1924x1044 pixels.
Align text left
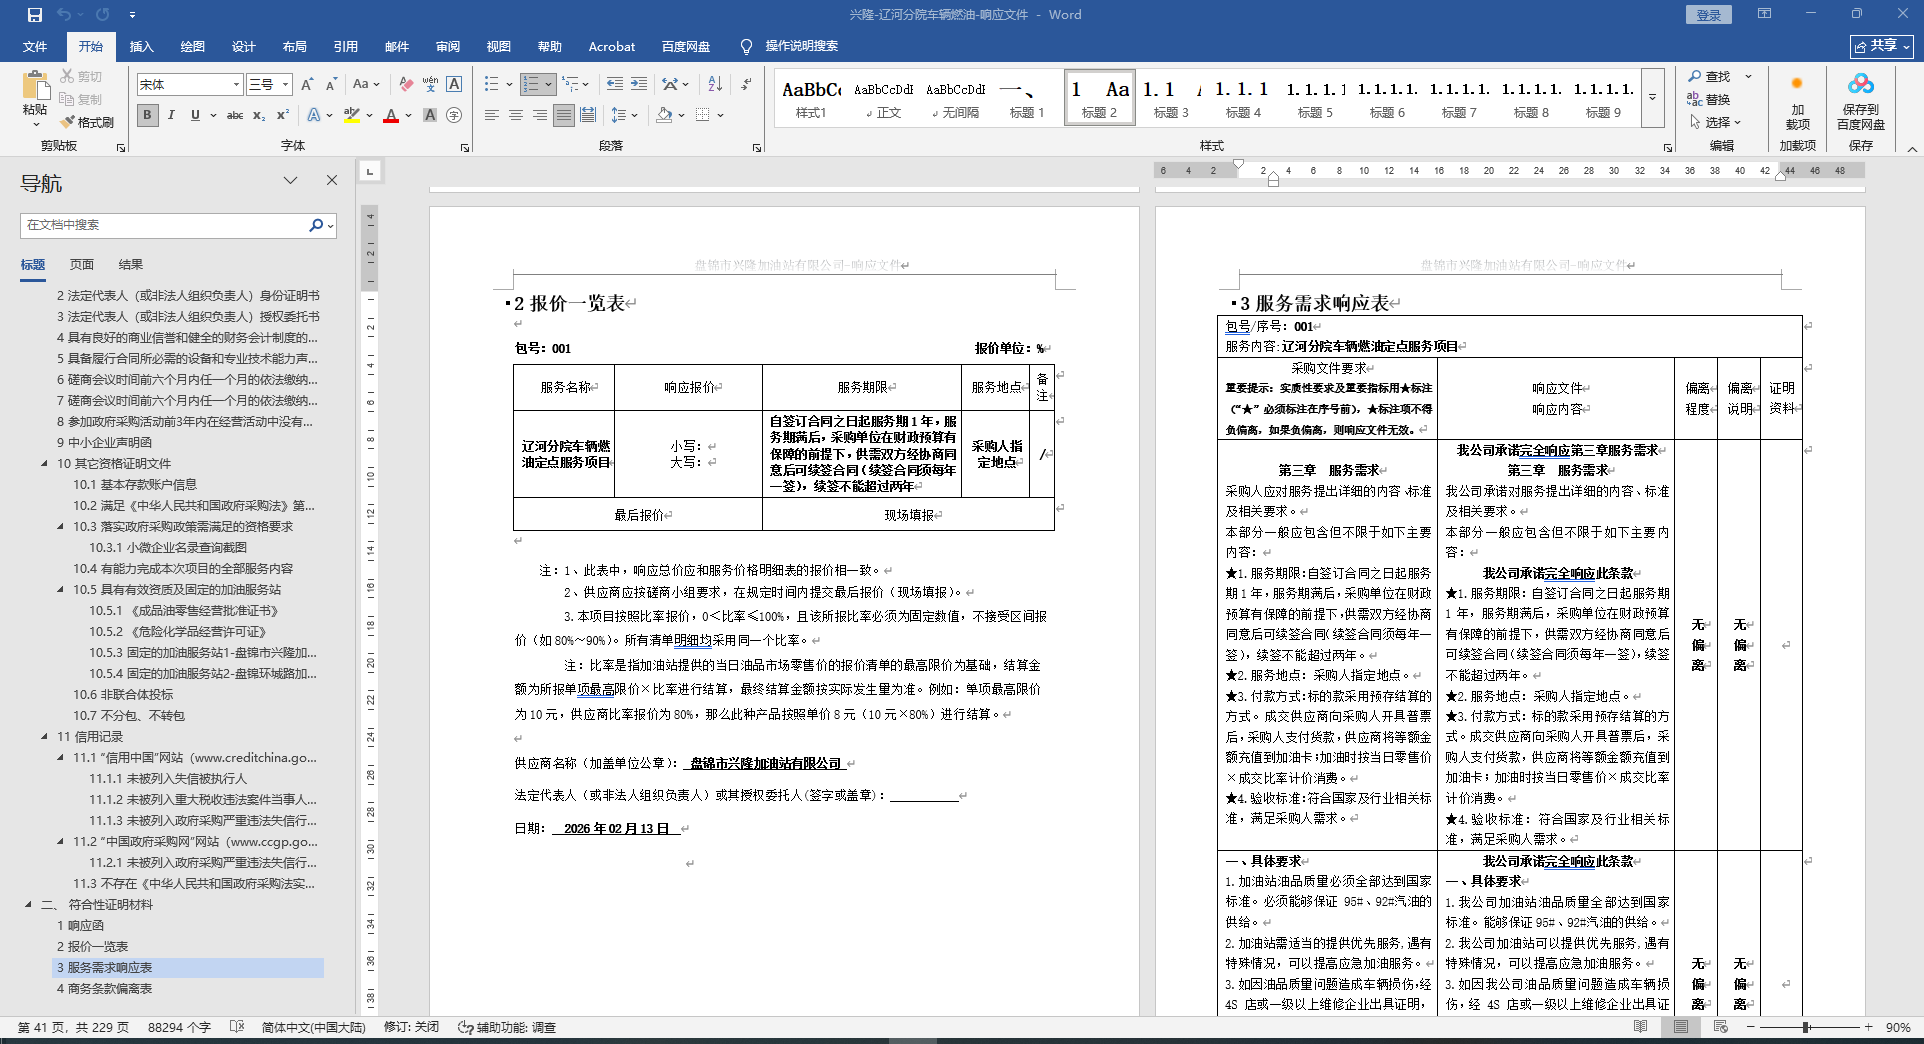click(x=492, y=115)
